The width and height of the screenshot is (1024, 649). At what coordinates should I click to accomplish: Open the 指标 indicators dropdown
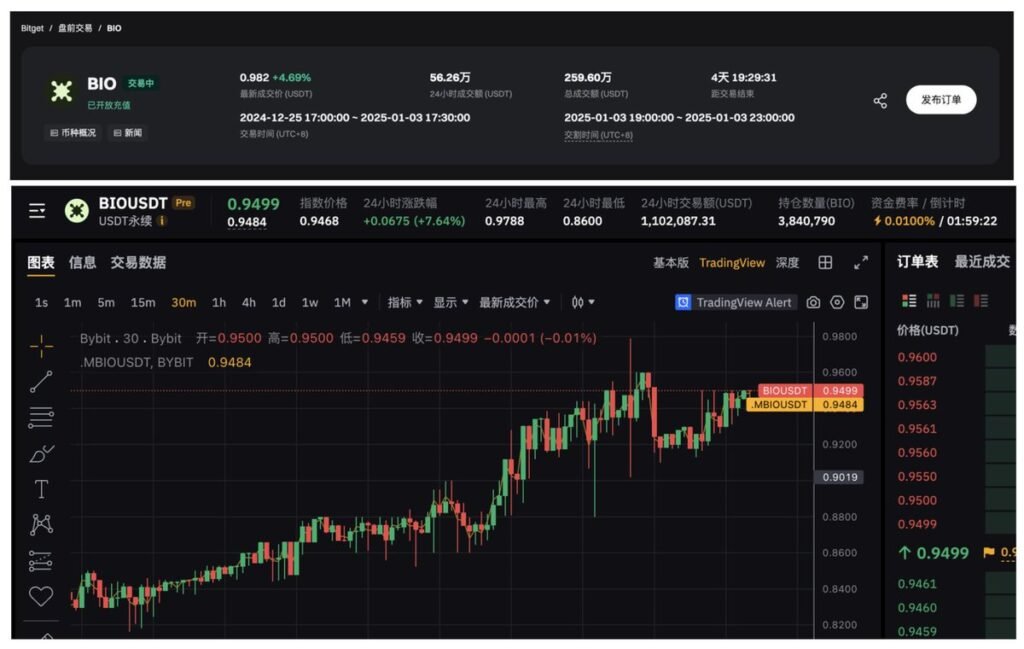[404, 302]
